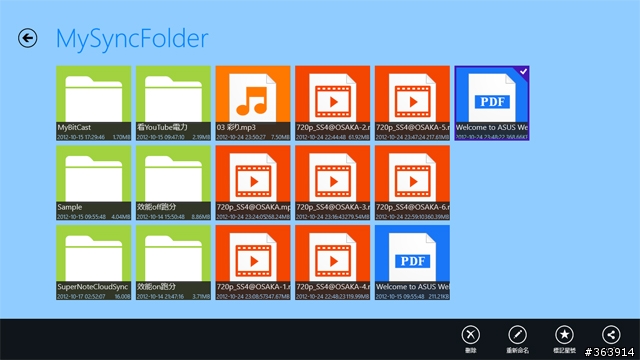The height and width of the screenshot is (360, 640).
Task: Share the selected file via the share icon
Action: pyautogui.click(x=611, y=335)
